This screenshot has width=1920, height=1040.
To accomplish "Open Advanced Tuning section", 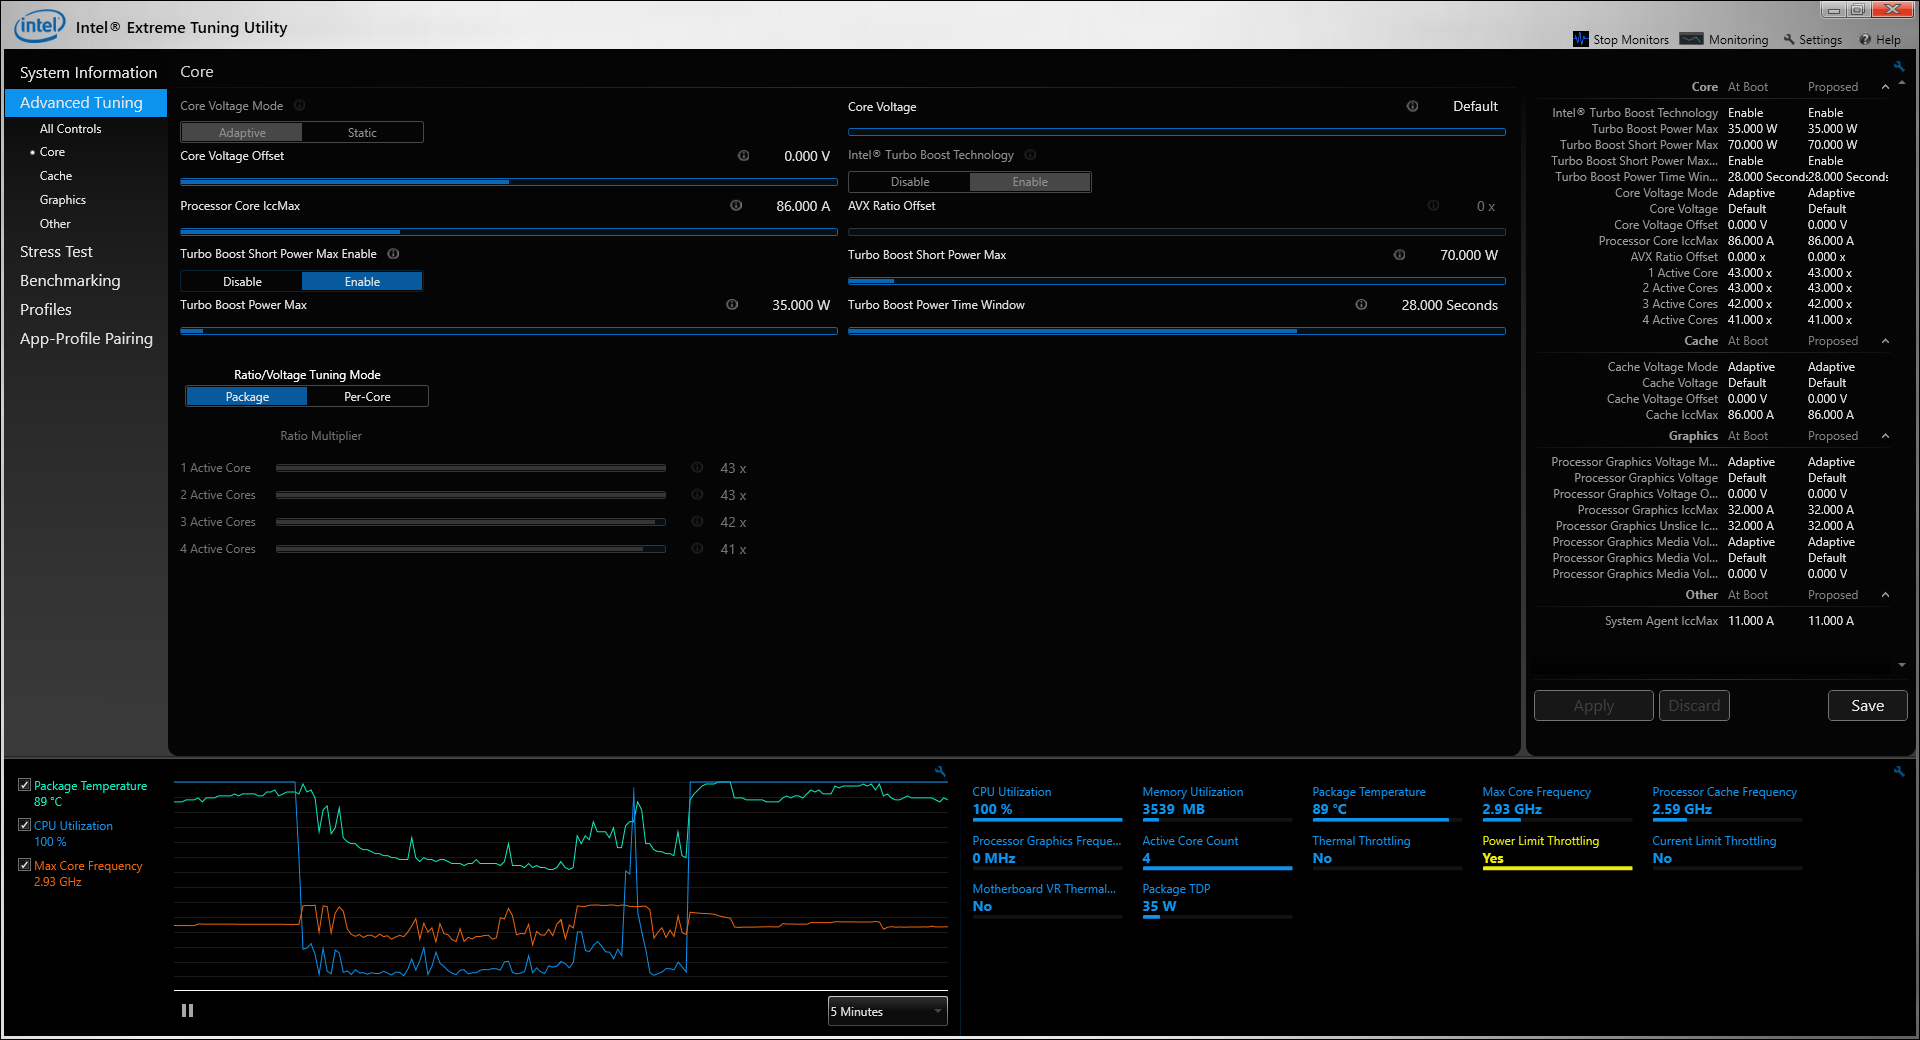I will 86,102.
